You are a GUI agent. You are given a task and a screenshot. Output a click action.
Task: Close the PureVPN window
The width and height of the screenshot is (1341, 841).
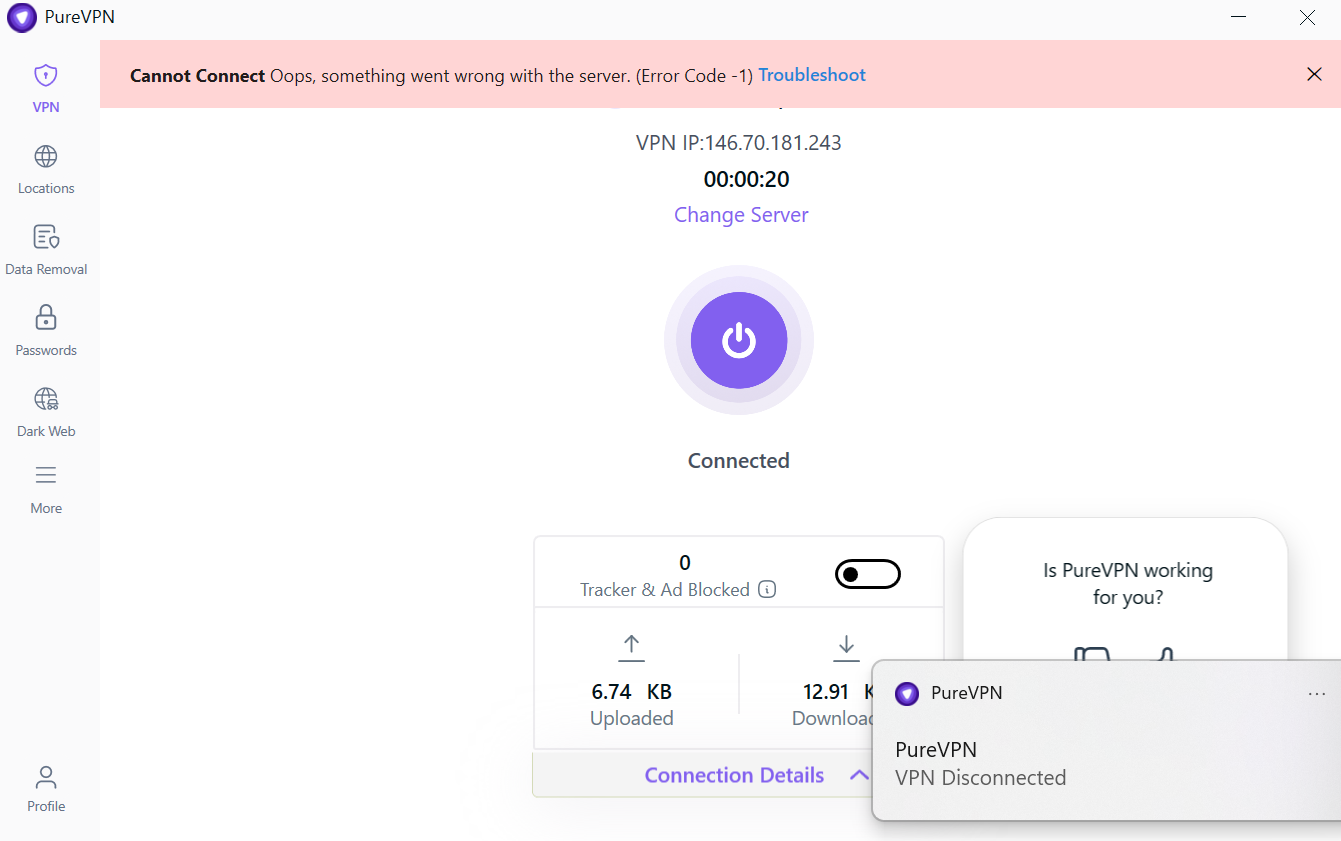(x=1306, y=17)
